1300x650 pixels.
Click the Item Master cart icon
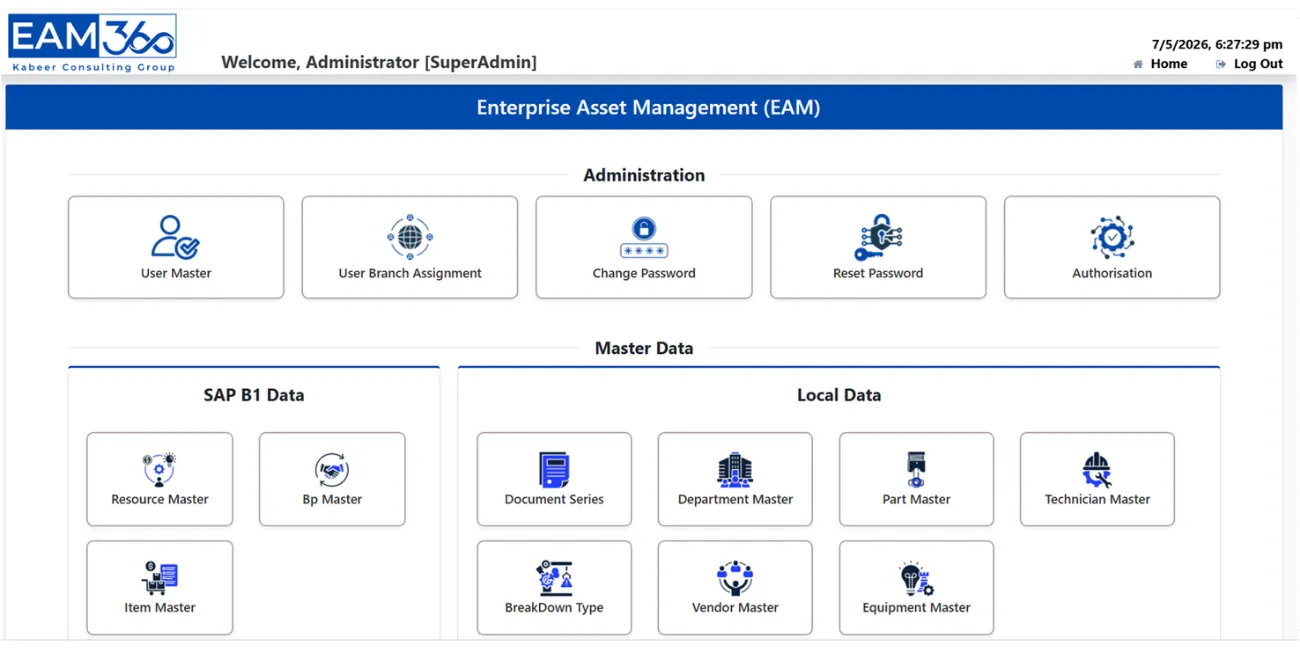[x=160, y=578]
